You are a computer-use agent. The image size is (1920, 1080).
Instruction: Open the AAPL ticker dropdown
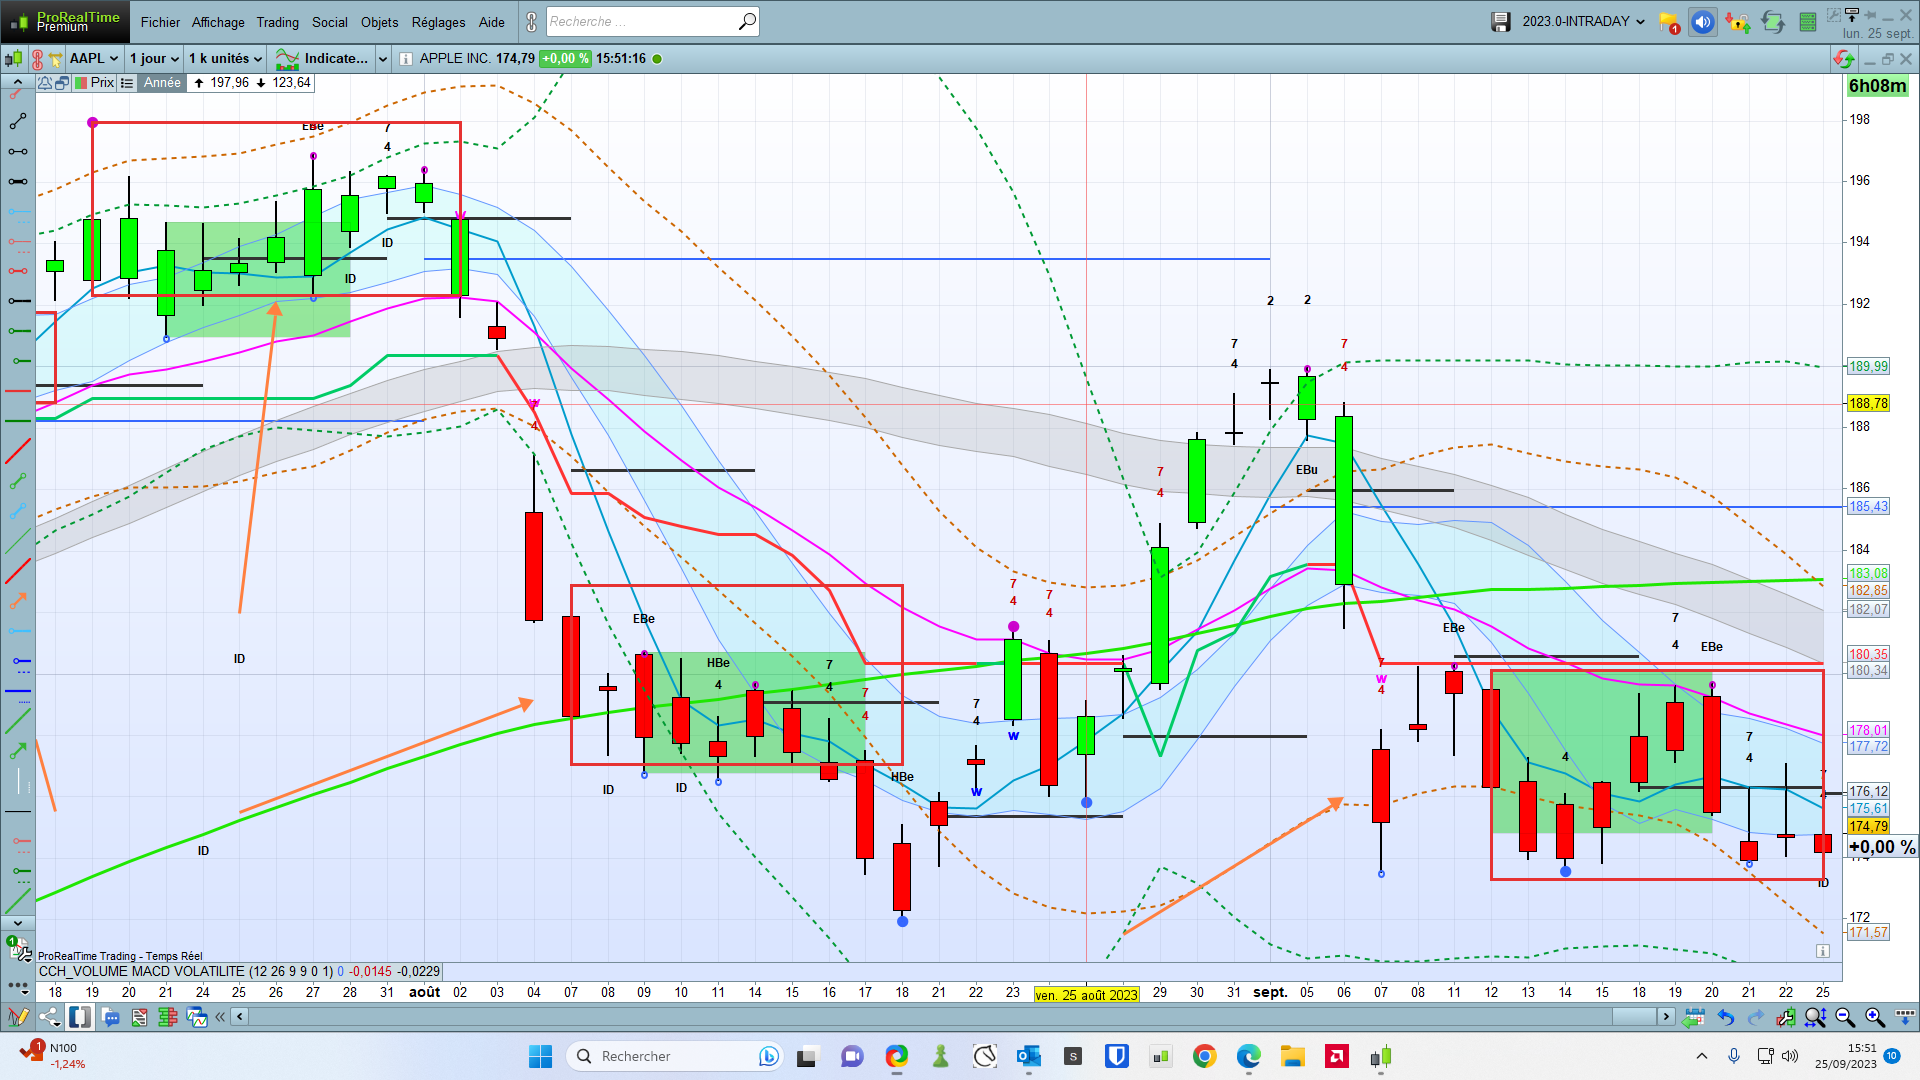(x=94, y=59)
